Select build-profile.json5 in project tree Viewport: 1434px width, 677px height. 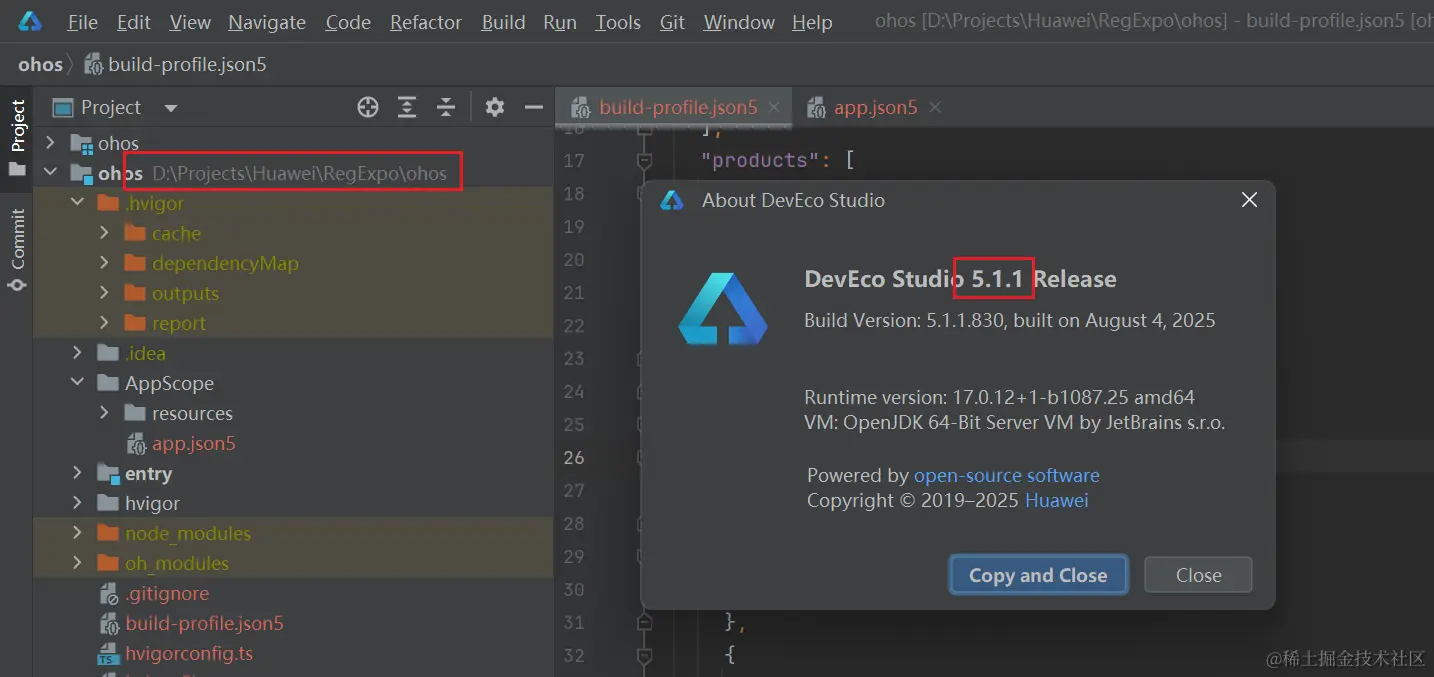coord(204,623)
